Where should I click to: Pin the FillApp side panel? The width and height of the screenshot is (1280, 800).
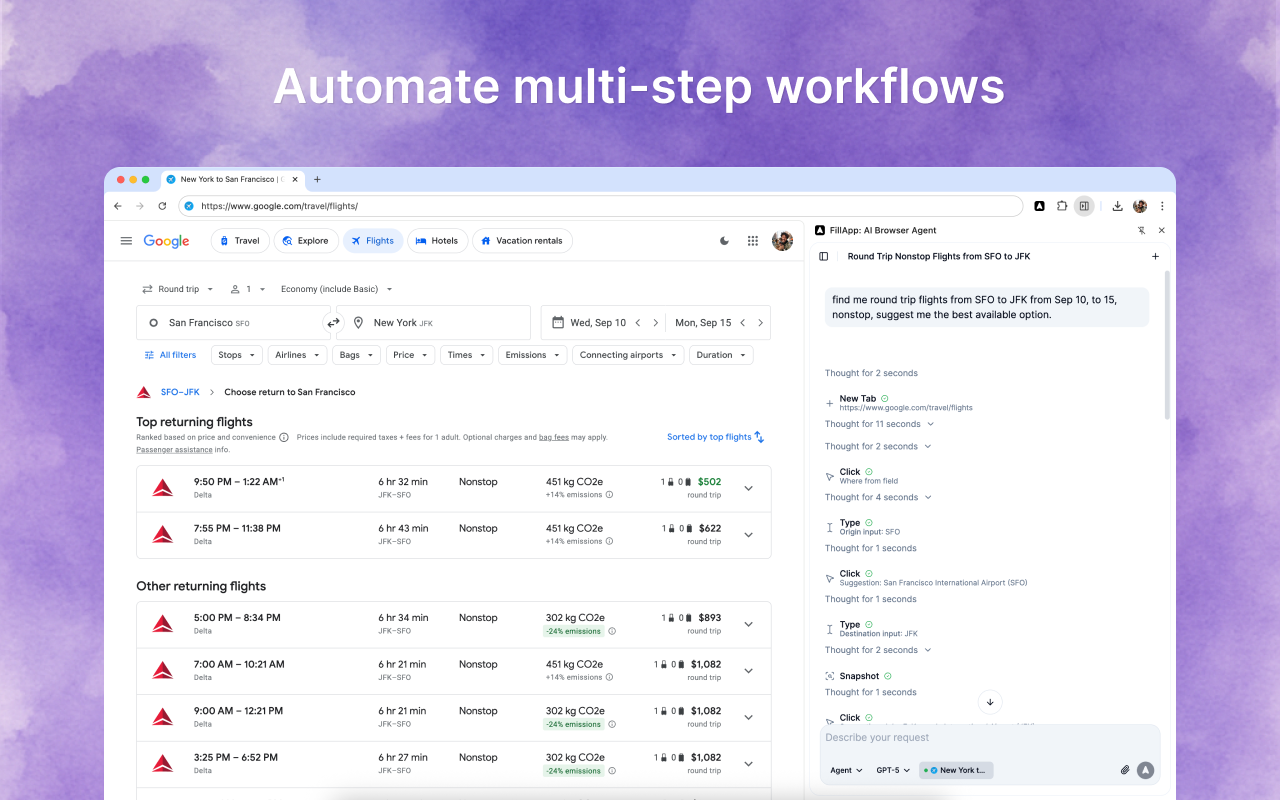(1141, 230)
